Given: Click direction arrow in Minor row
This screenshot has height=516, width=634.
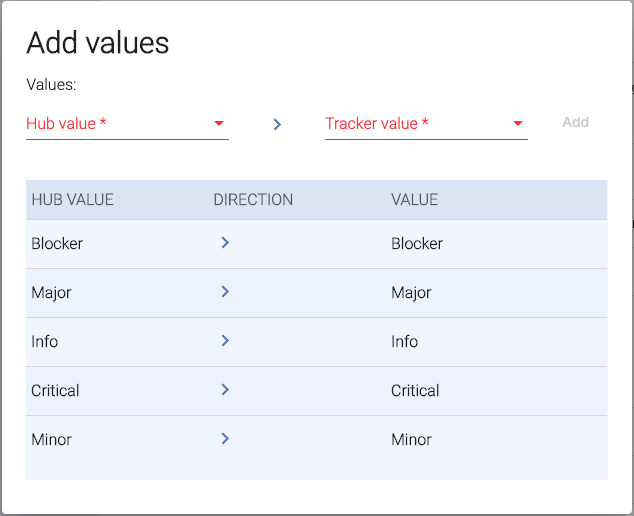Looking at the screenshot, I should pyautogui.click(x=225, y=439).
